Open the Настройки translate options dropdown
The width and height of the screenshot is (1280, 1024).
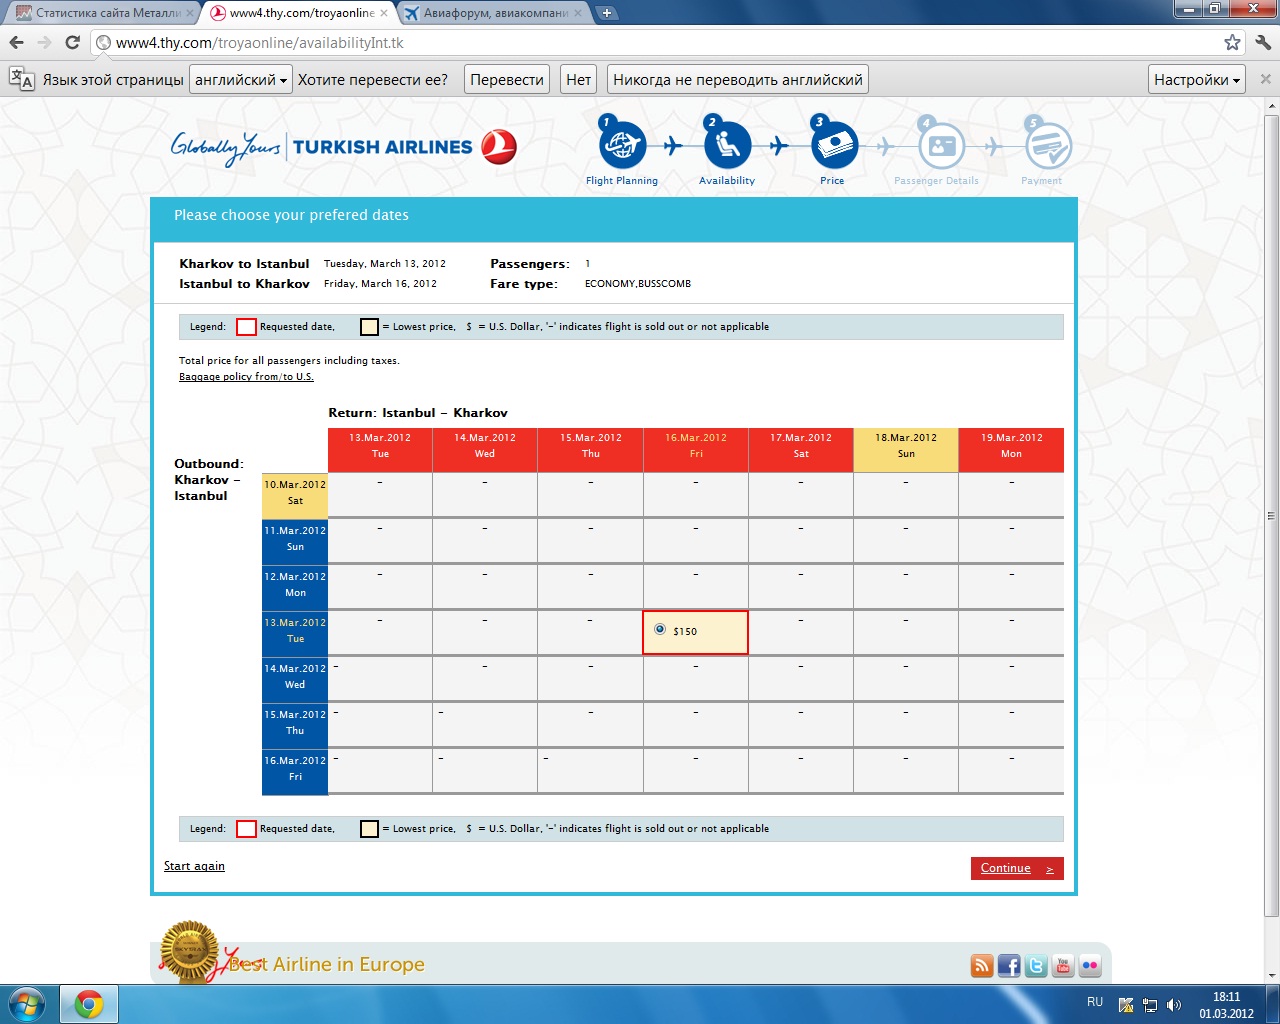1196,80
